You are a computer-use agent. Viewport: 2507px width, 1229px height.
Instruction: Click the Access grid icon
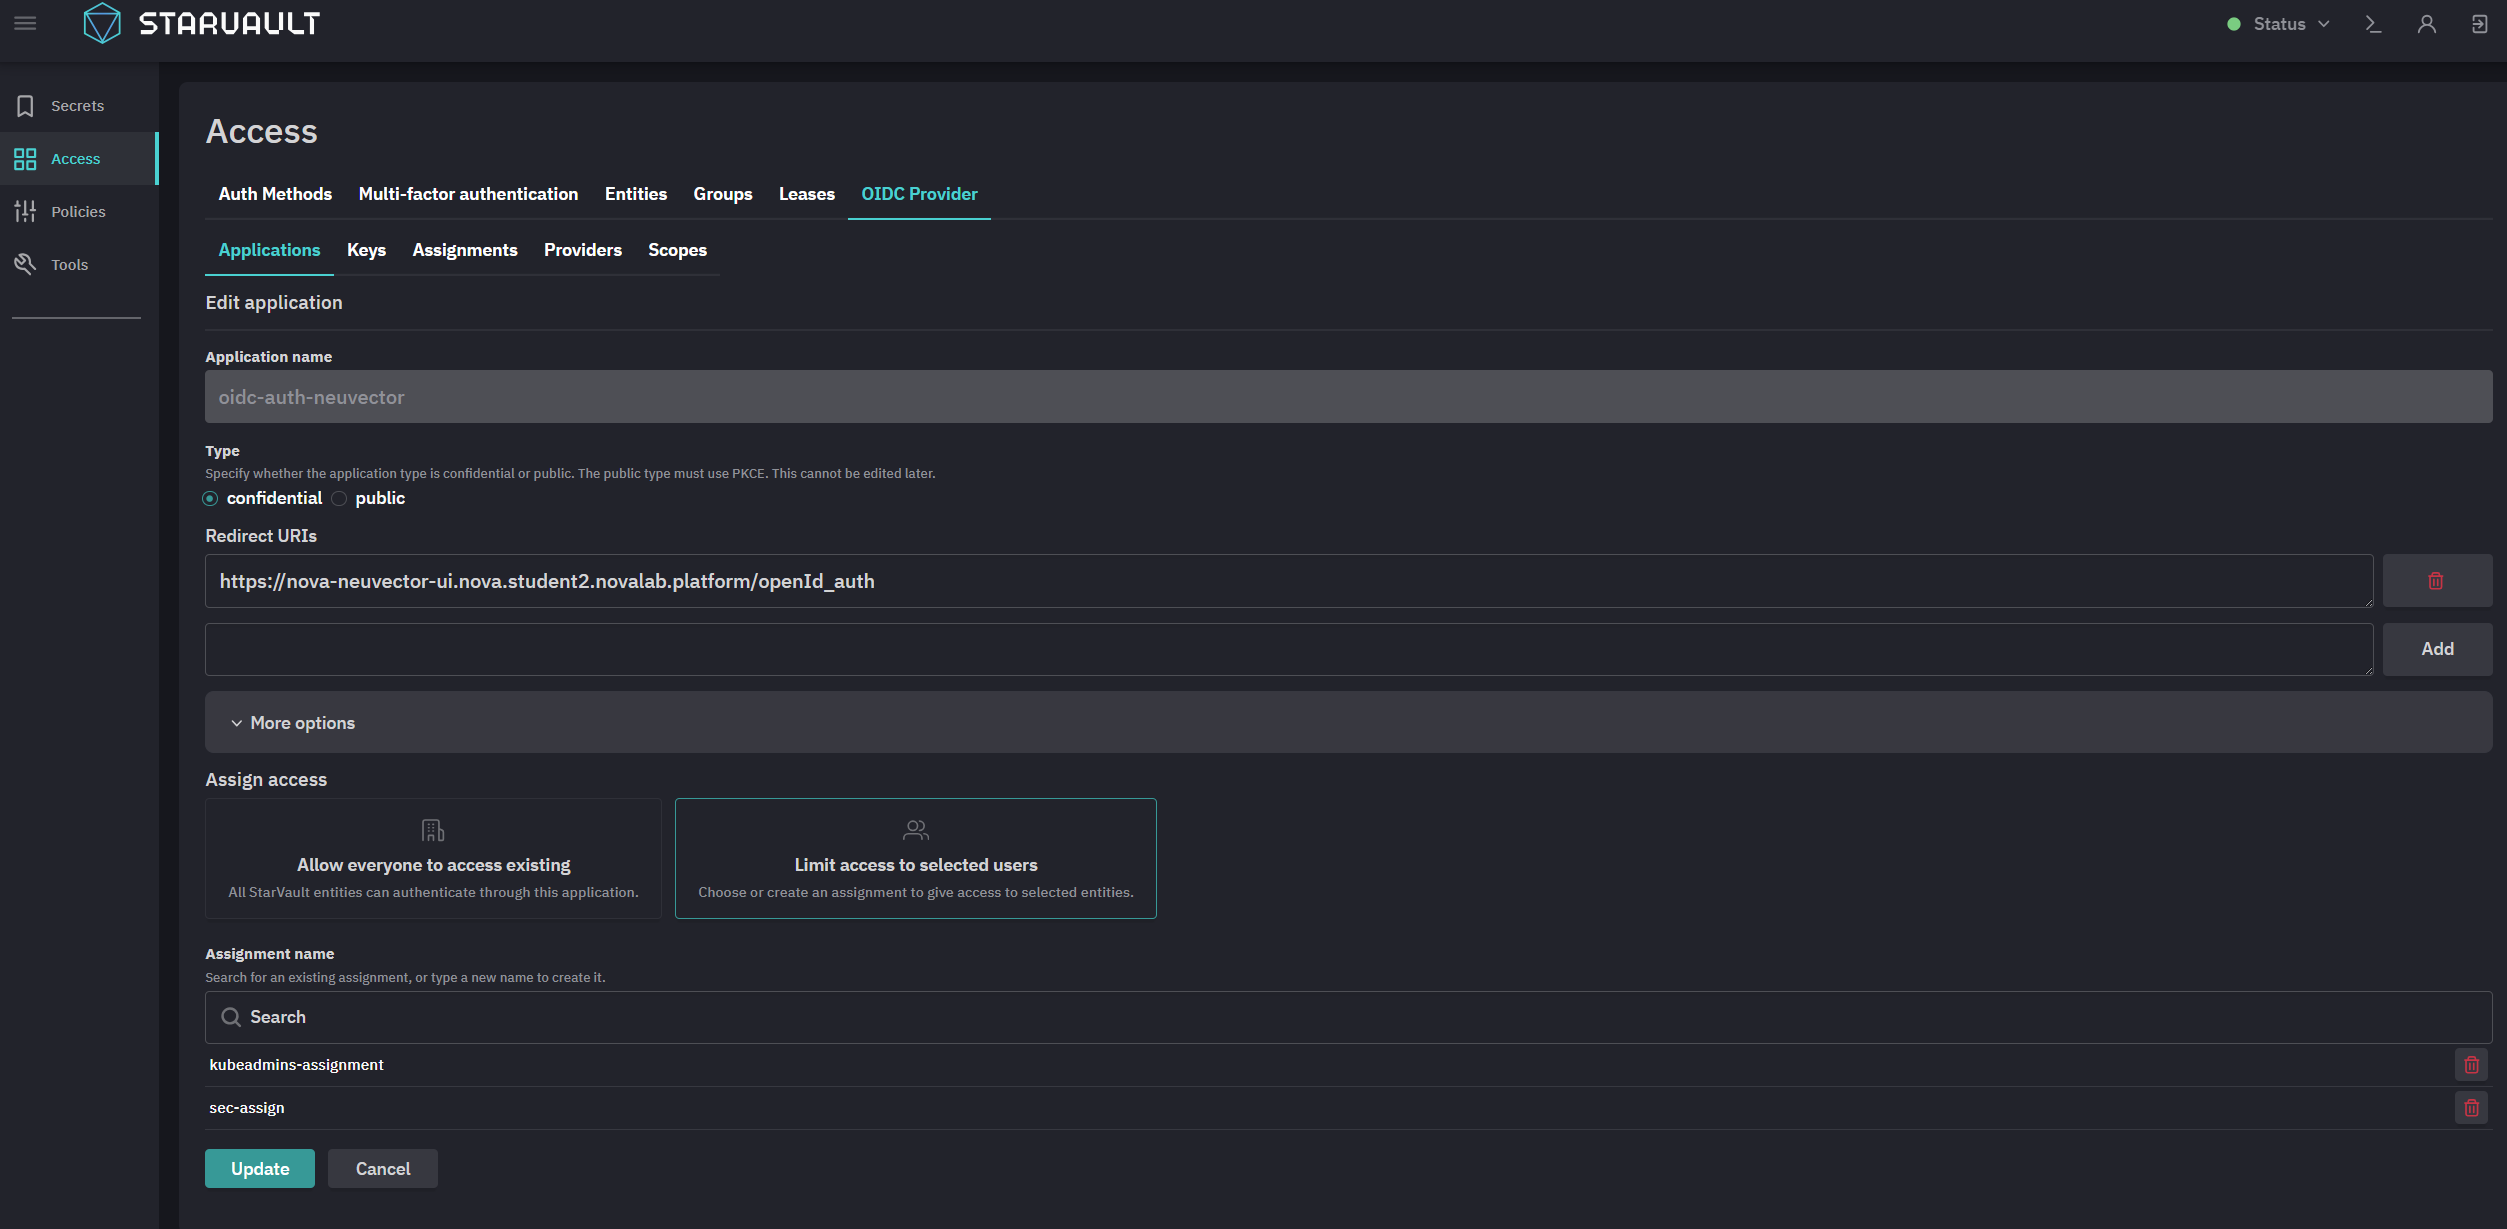25,159
